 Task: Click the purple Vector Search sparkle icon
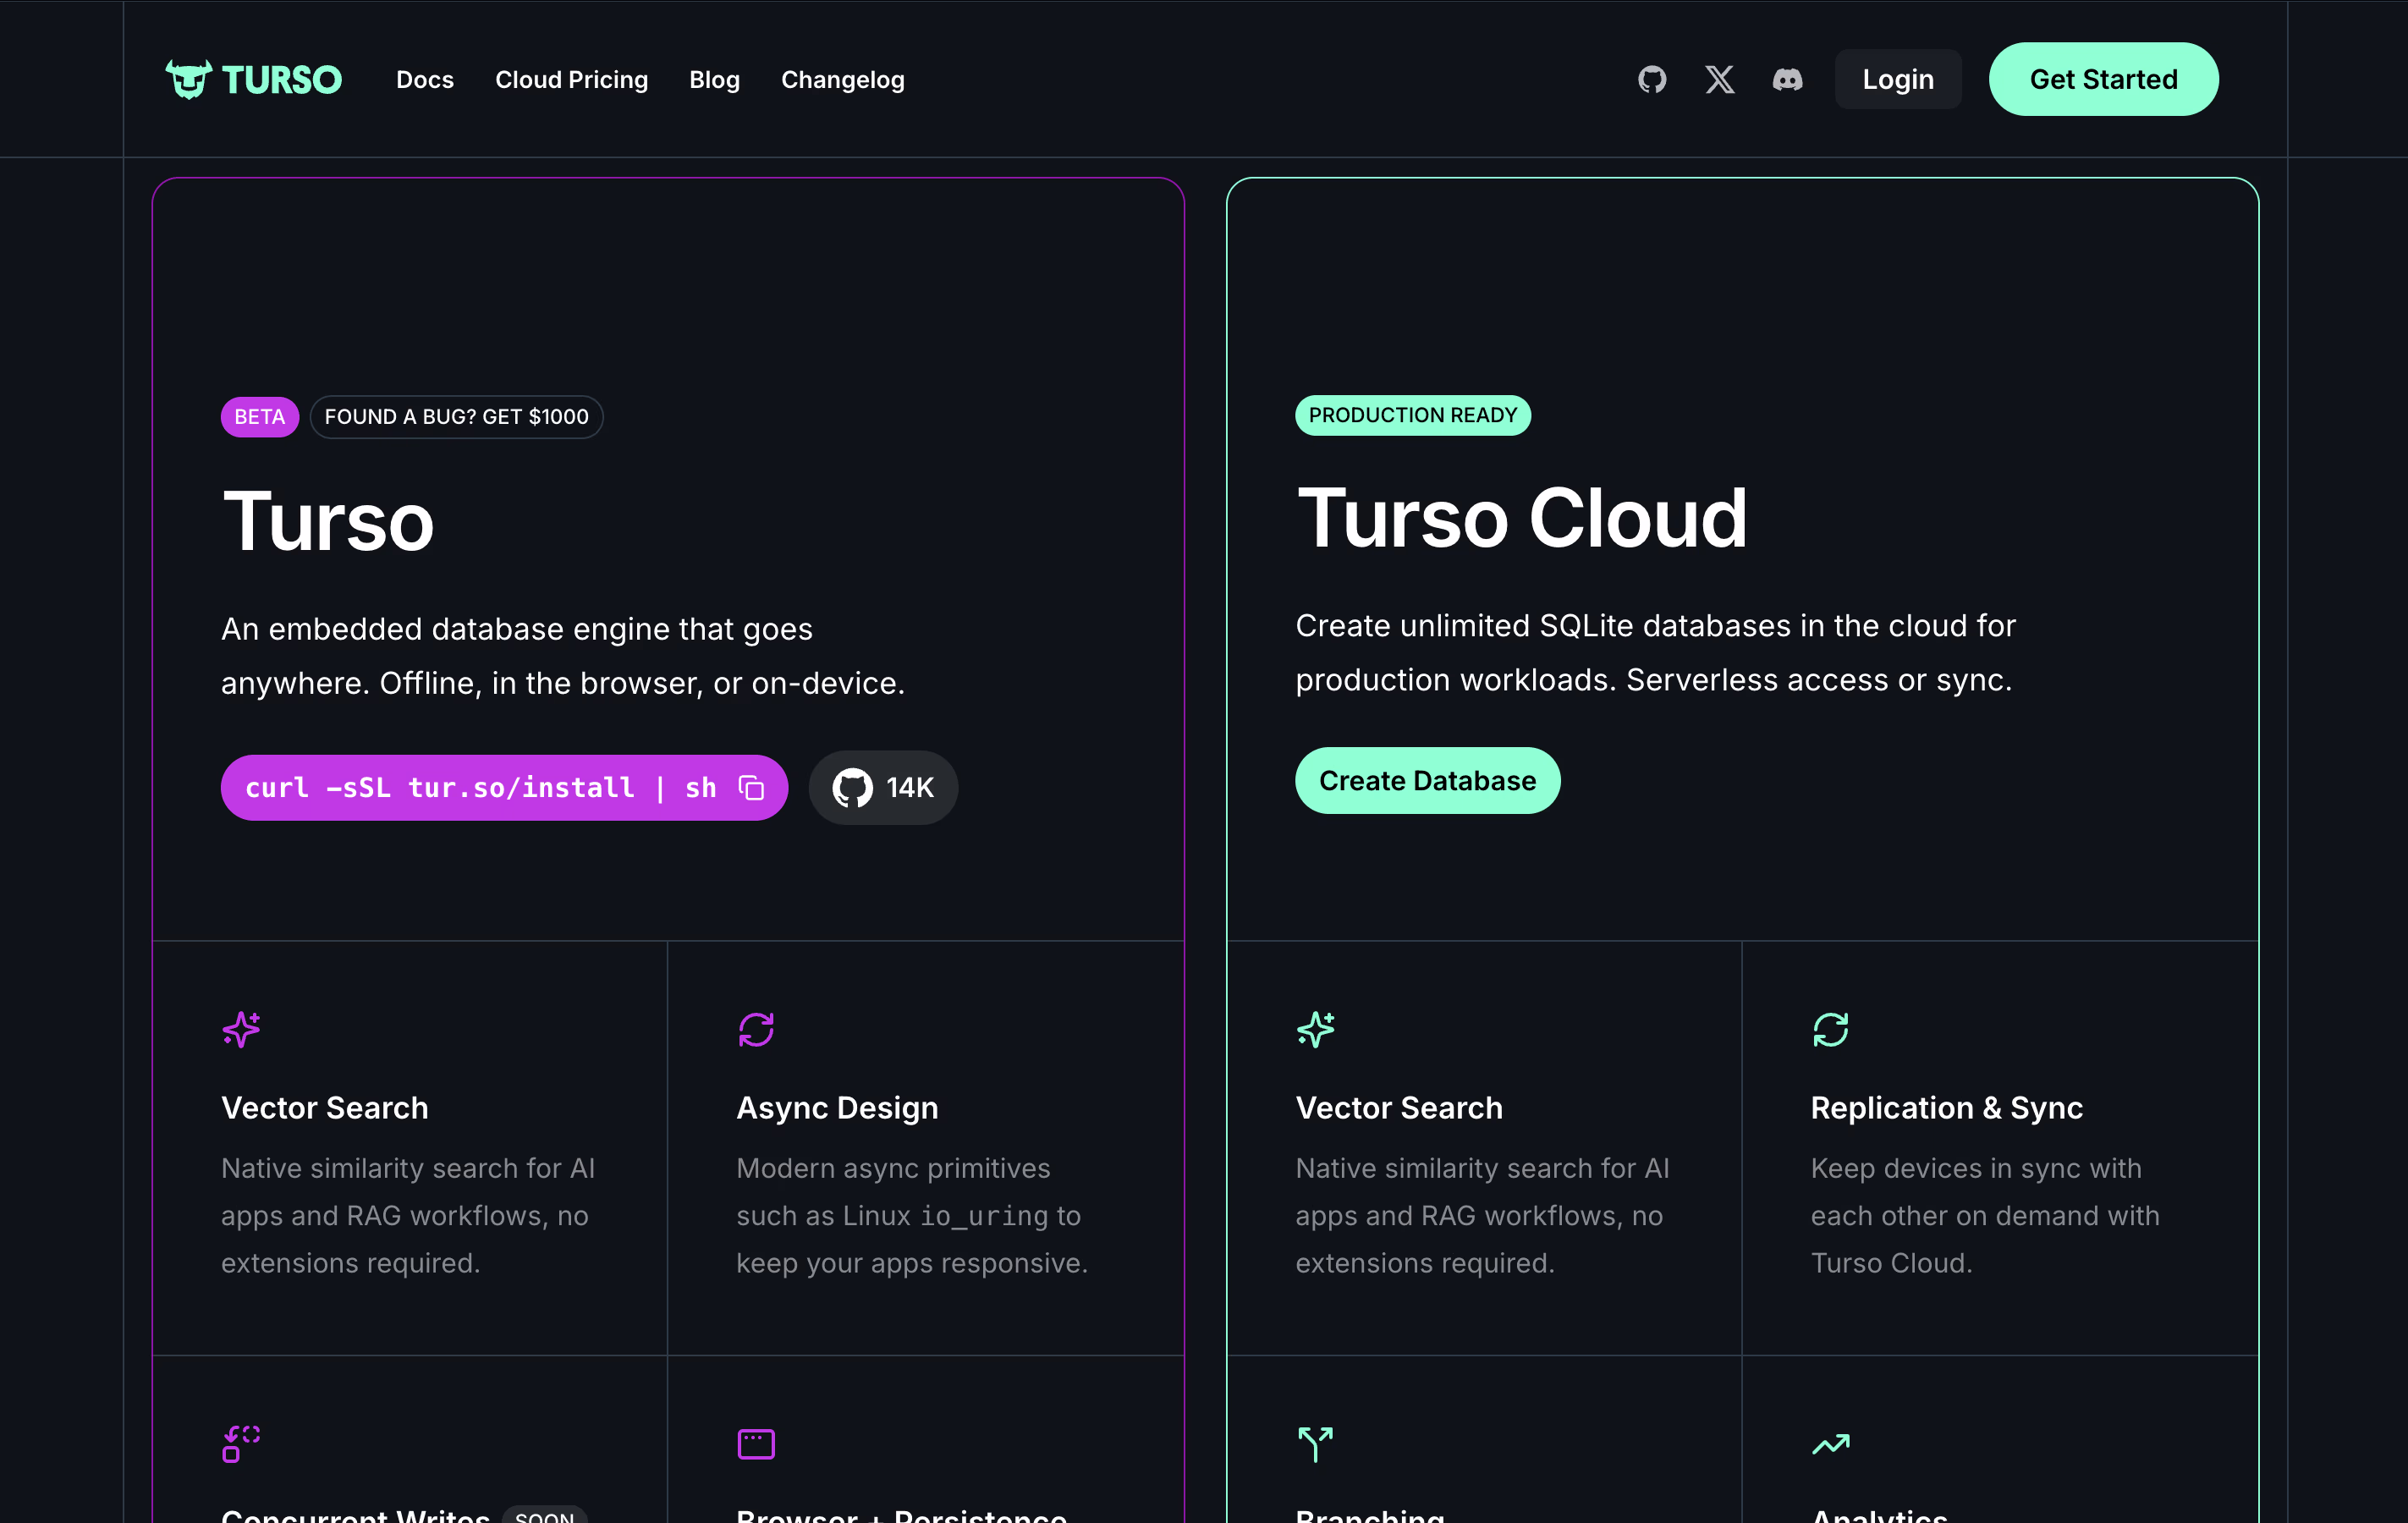pyautogui.click(x=241, y=1029)
